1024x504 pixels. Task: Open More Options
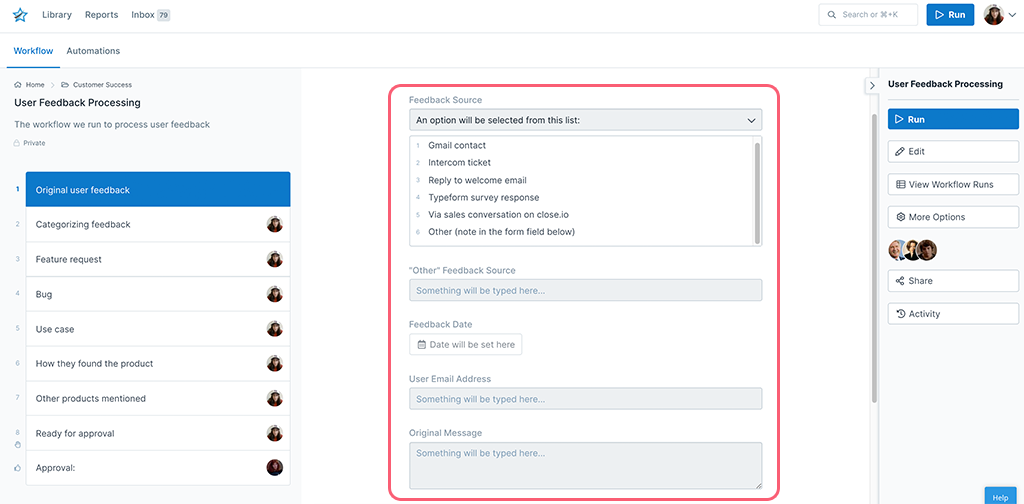[953, 217]
